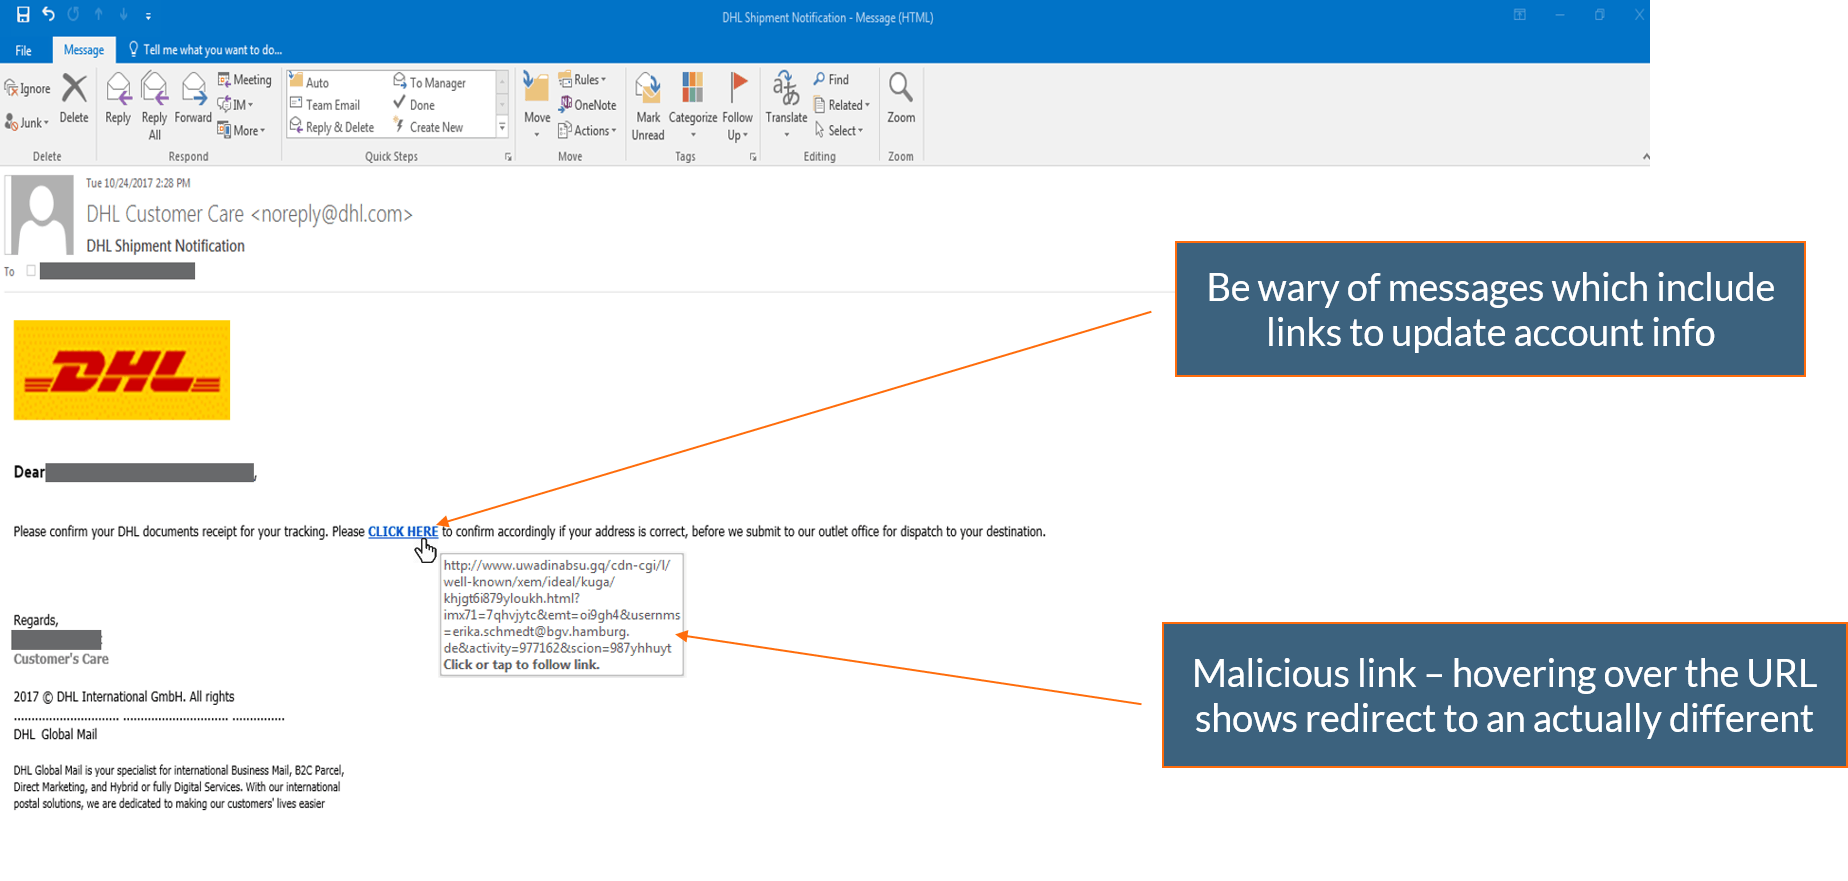
Task: Open the File tab
Action: [23, 50]
